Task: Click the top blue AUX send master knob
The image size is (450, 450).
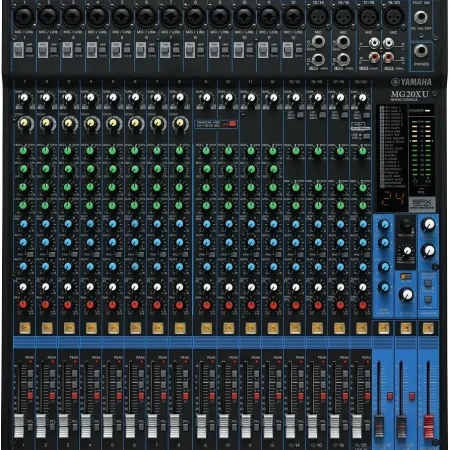Action: pyautogui.click(x=384, y=225)
